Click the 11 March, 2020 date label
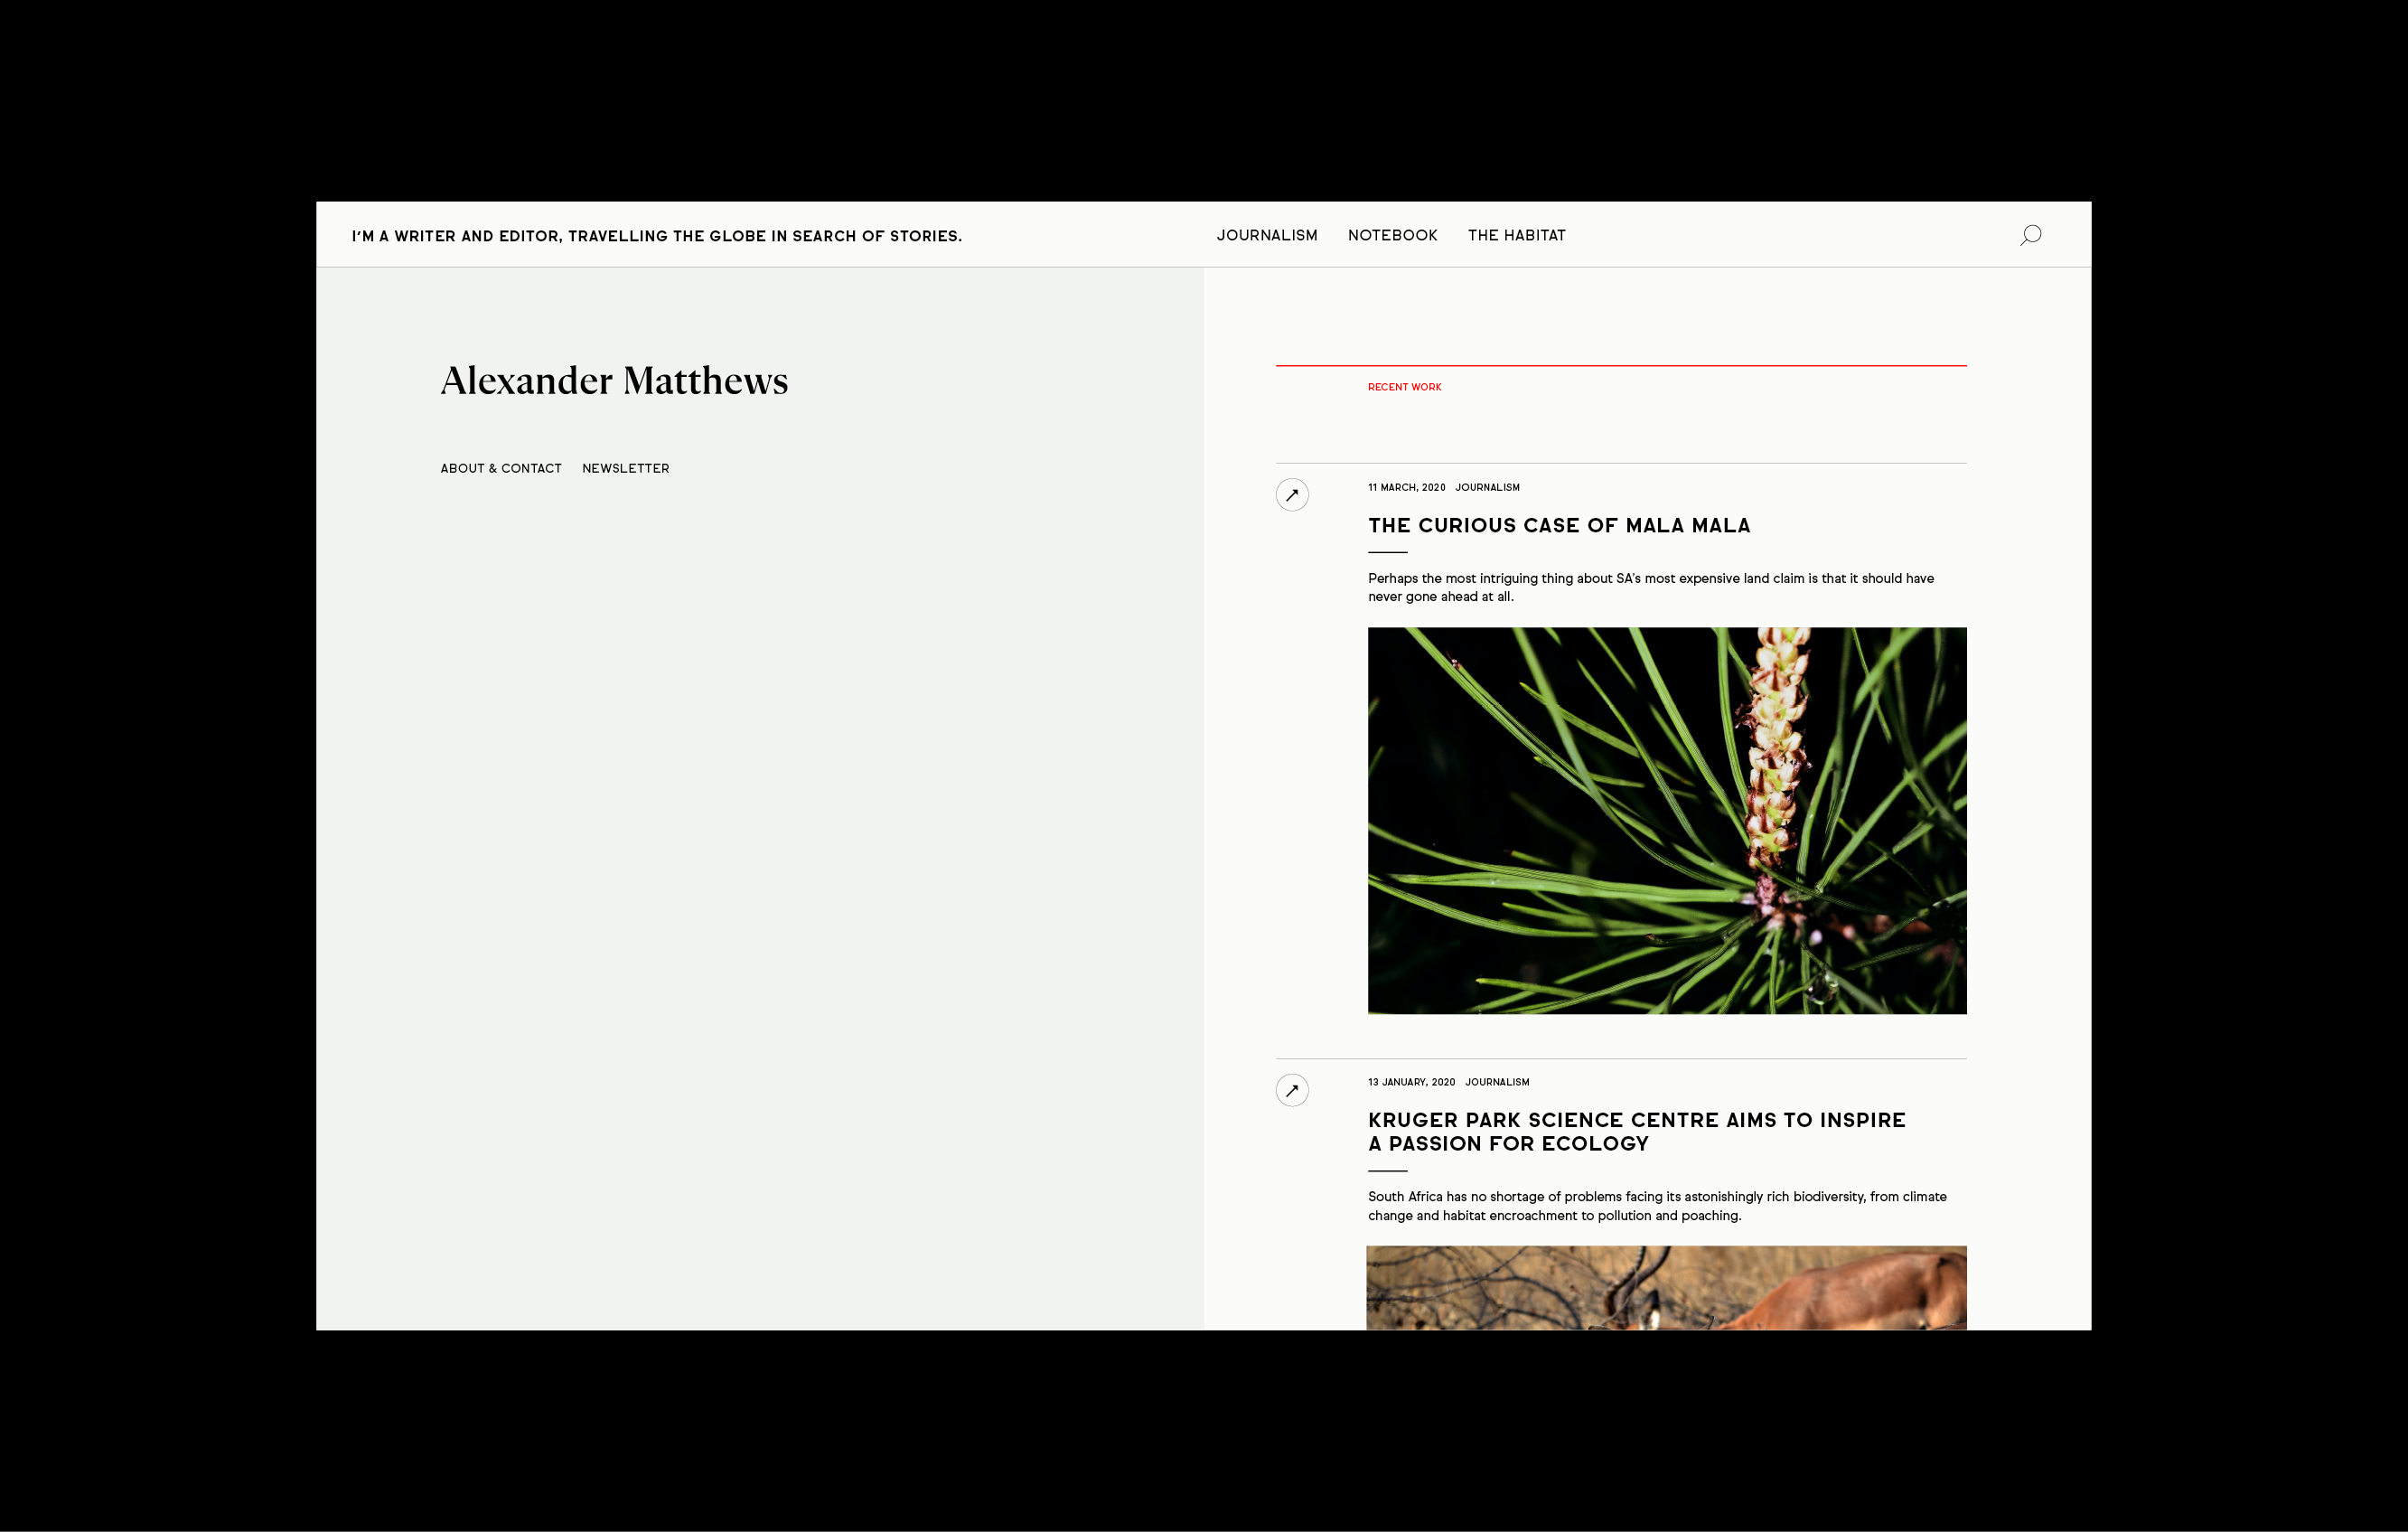The image size is (2408, 1532). coord(1406,488)
